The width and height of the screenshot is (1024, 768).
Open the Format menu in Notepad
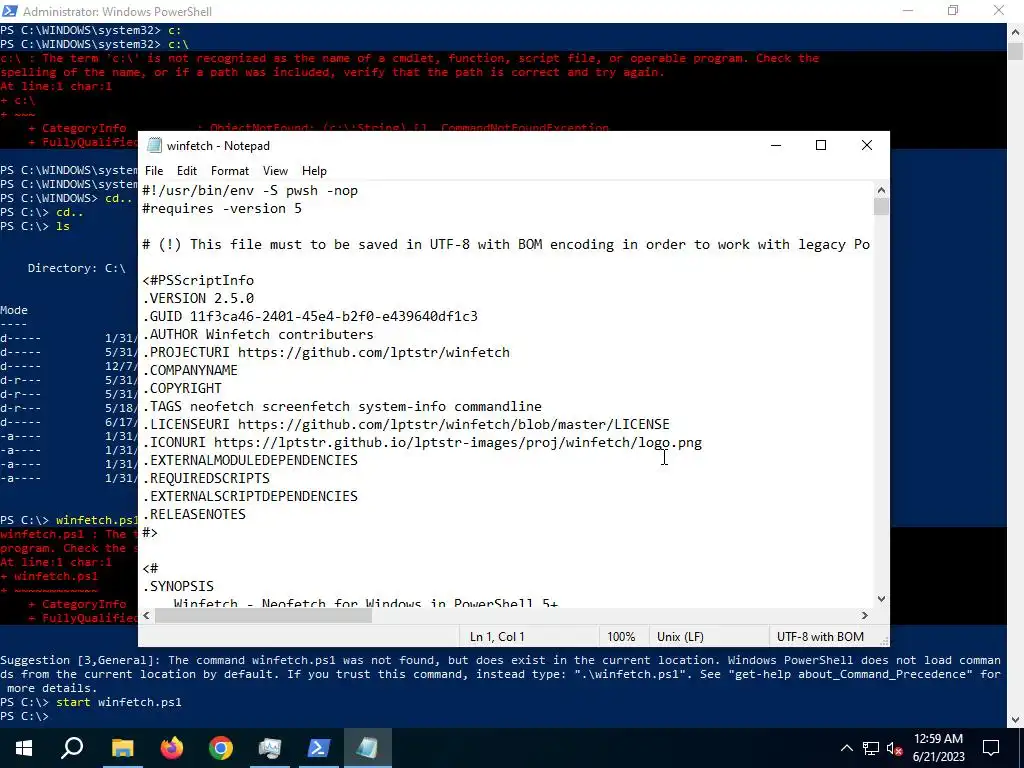230,170
